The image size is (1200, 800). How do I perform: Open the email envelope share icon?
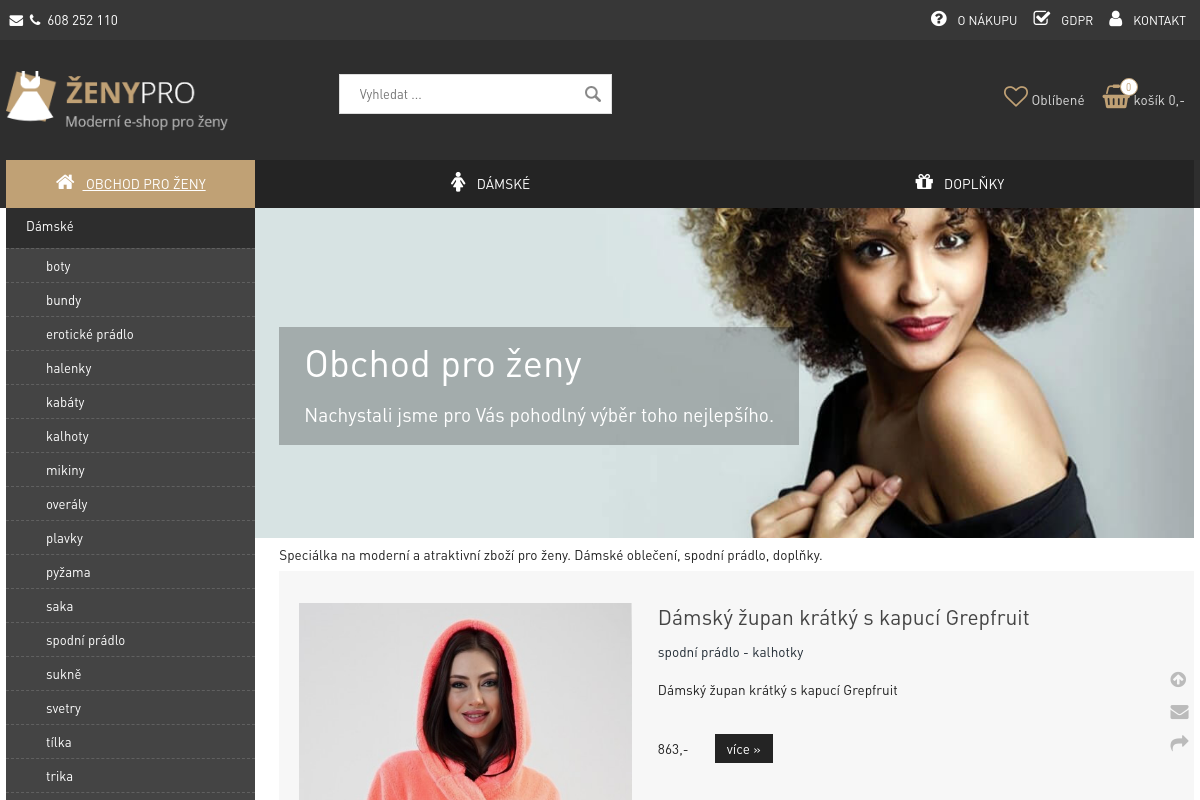click(1178, 711)
